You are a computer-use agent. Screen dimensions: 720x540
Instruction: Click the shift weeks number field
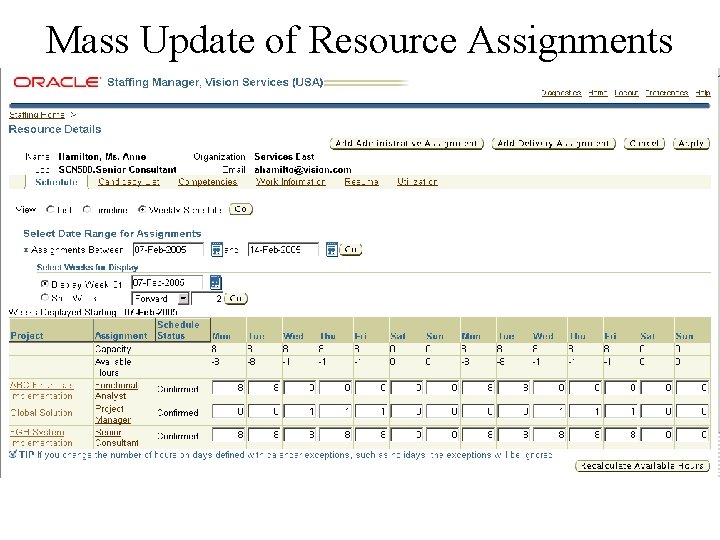click(x=207, y=298)
